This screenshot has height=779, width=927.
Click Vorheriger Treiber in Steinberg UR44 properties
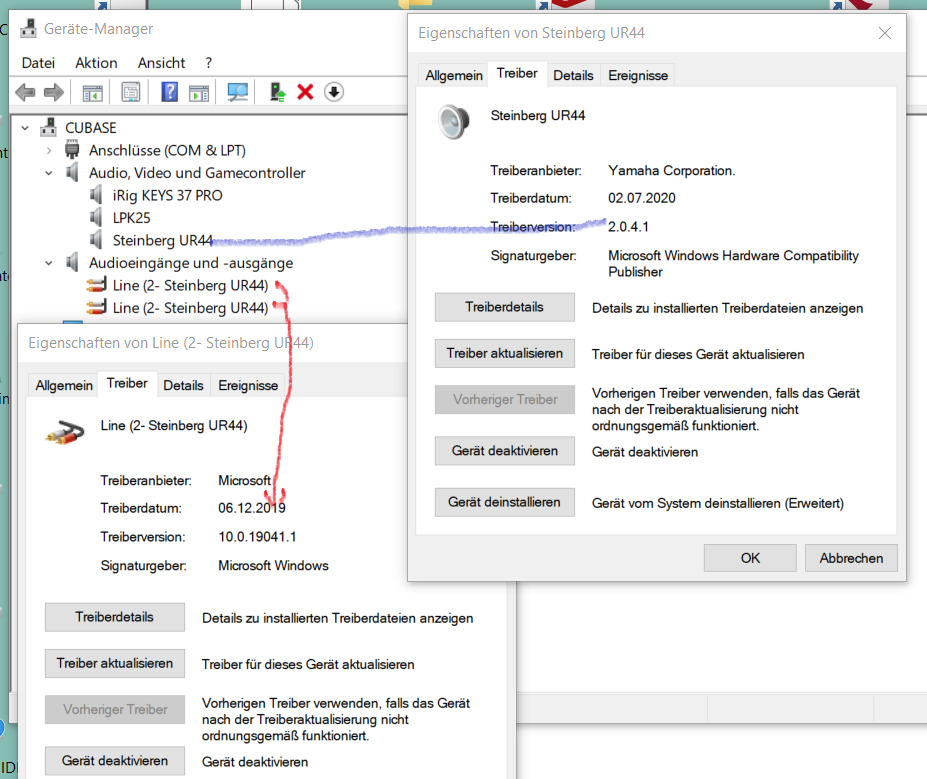pos(504,400)
